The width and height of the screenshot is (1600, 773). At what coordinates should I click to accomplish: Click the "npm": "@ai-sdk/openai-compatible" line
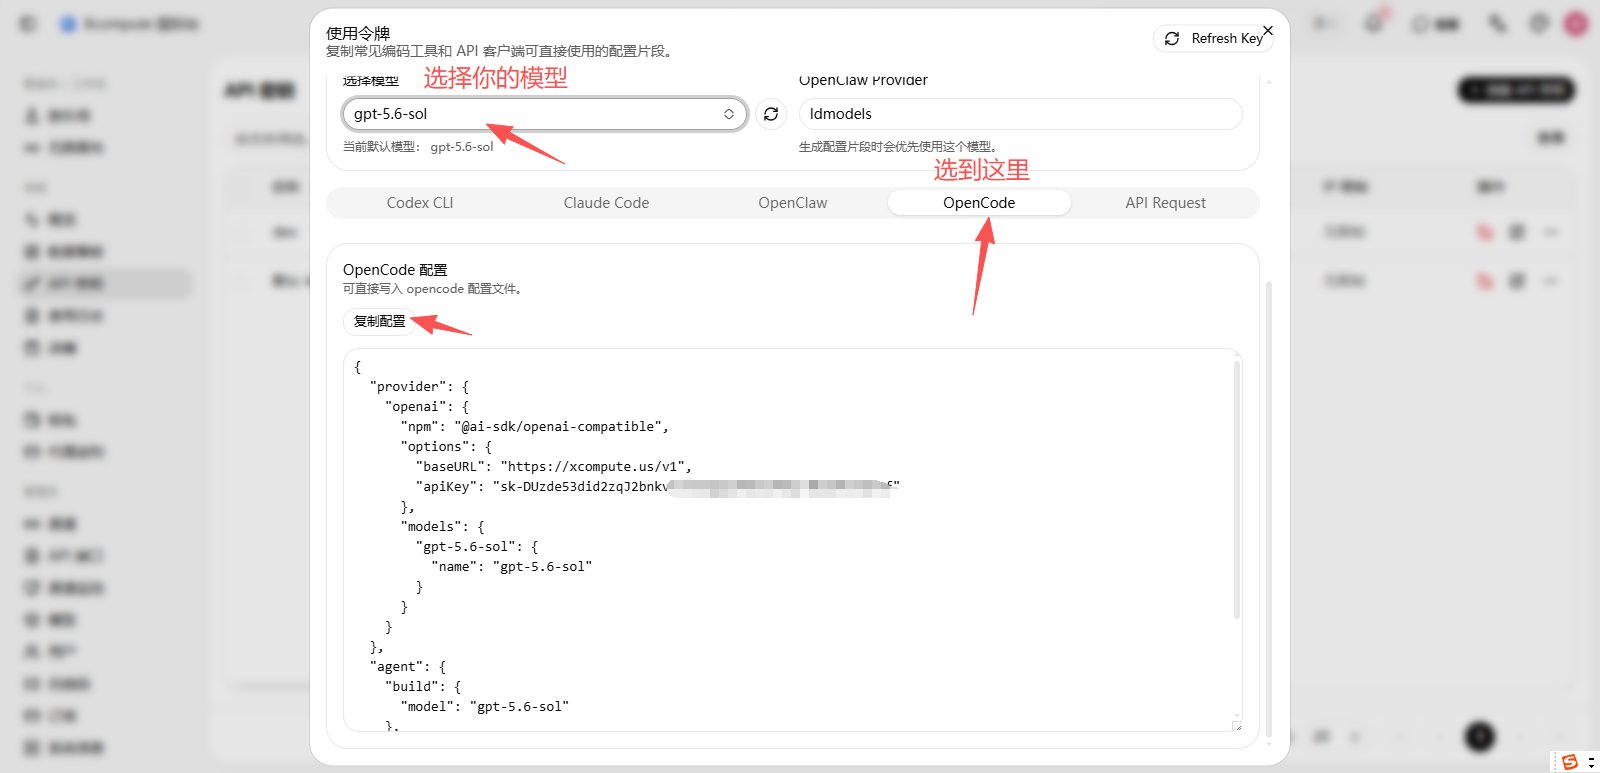tap(534, 427)
